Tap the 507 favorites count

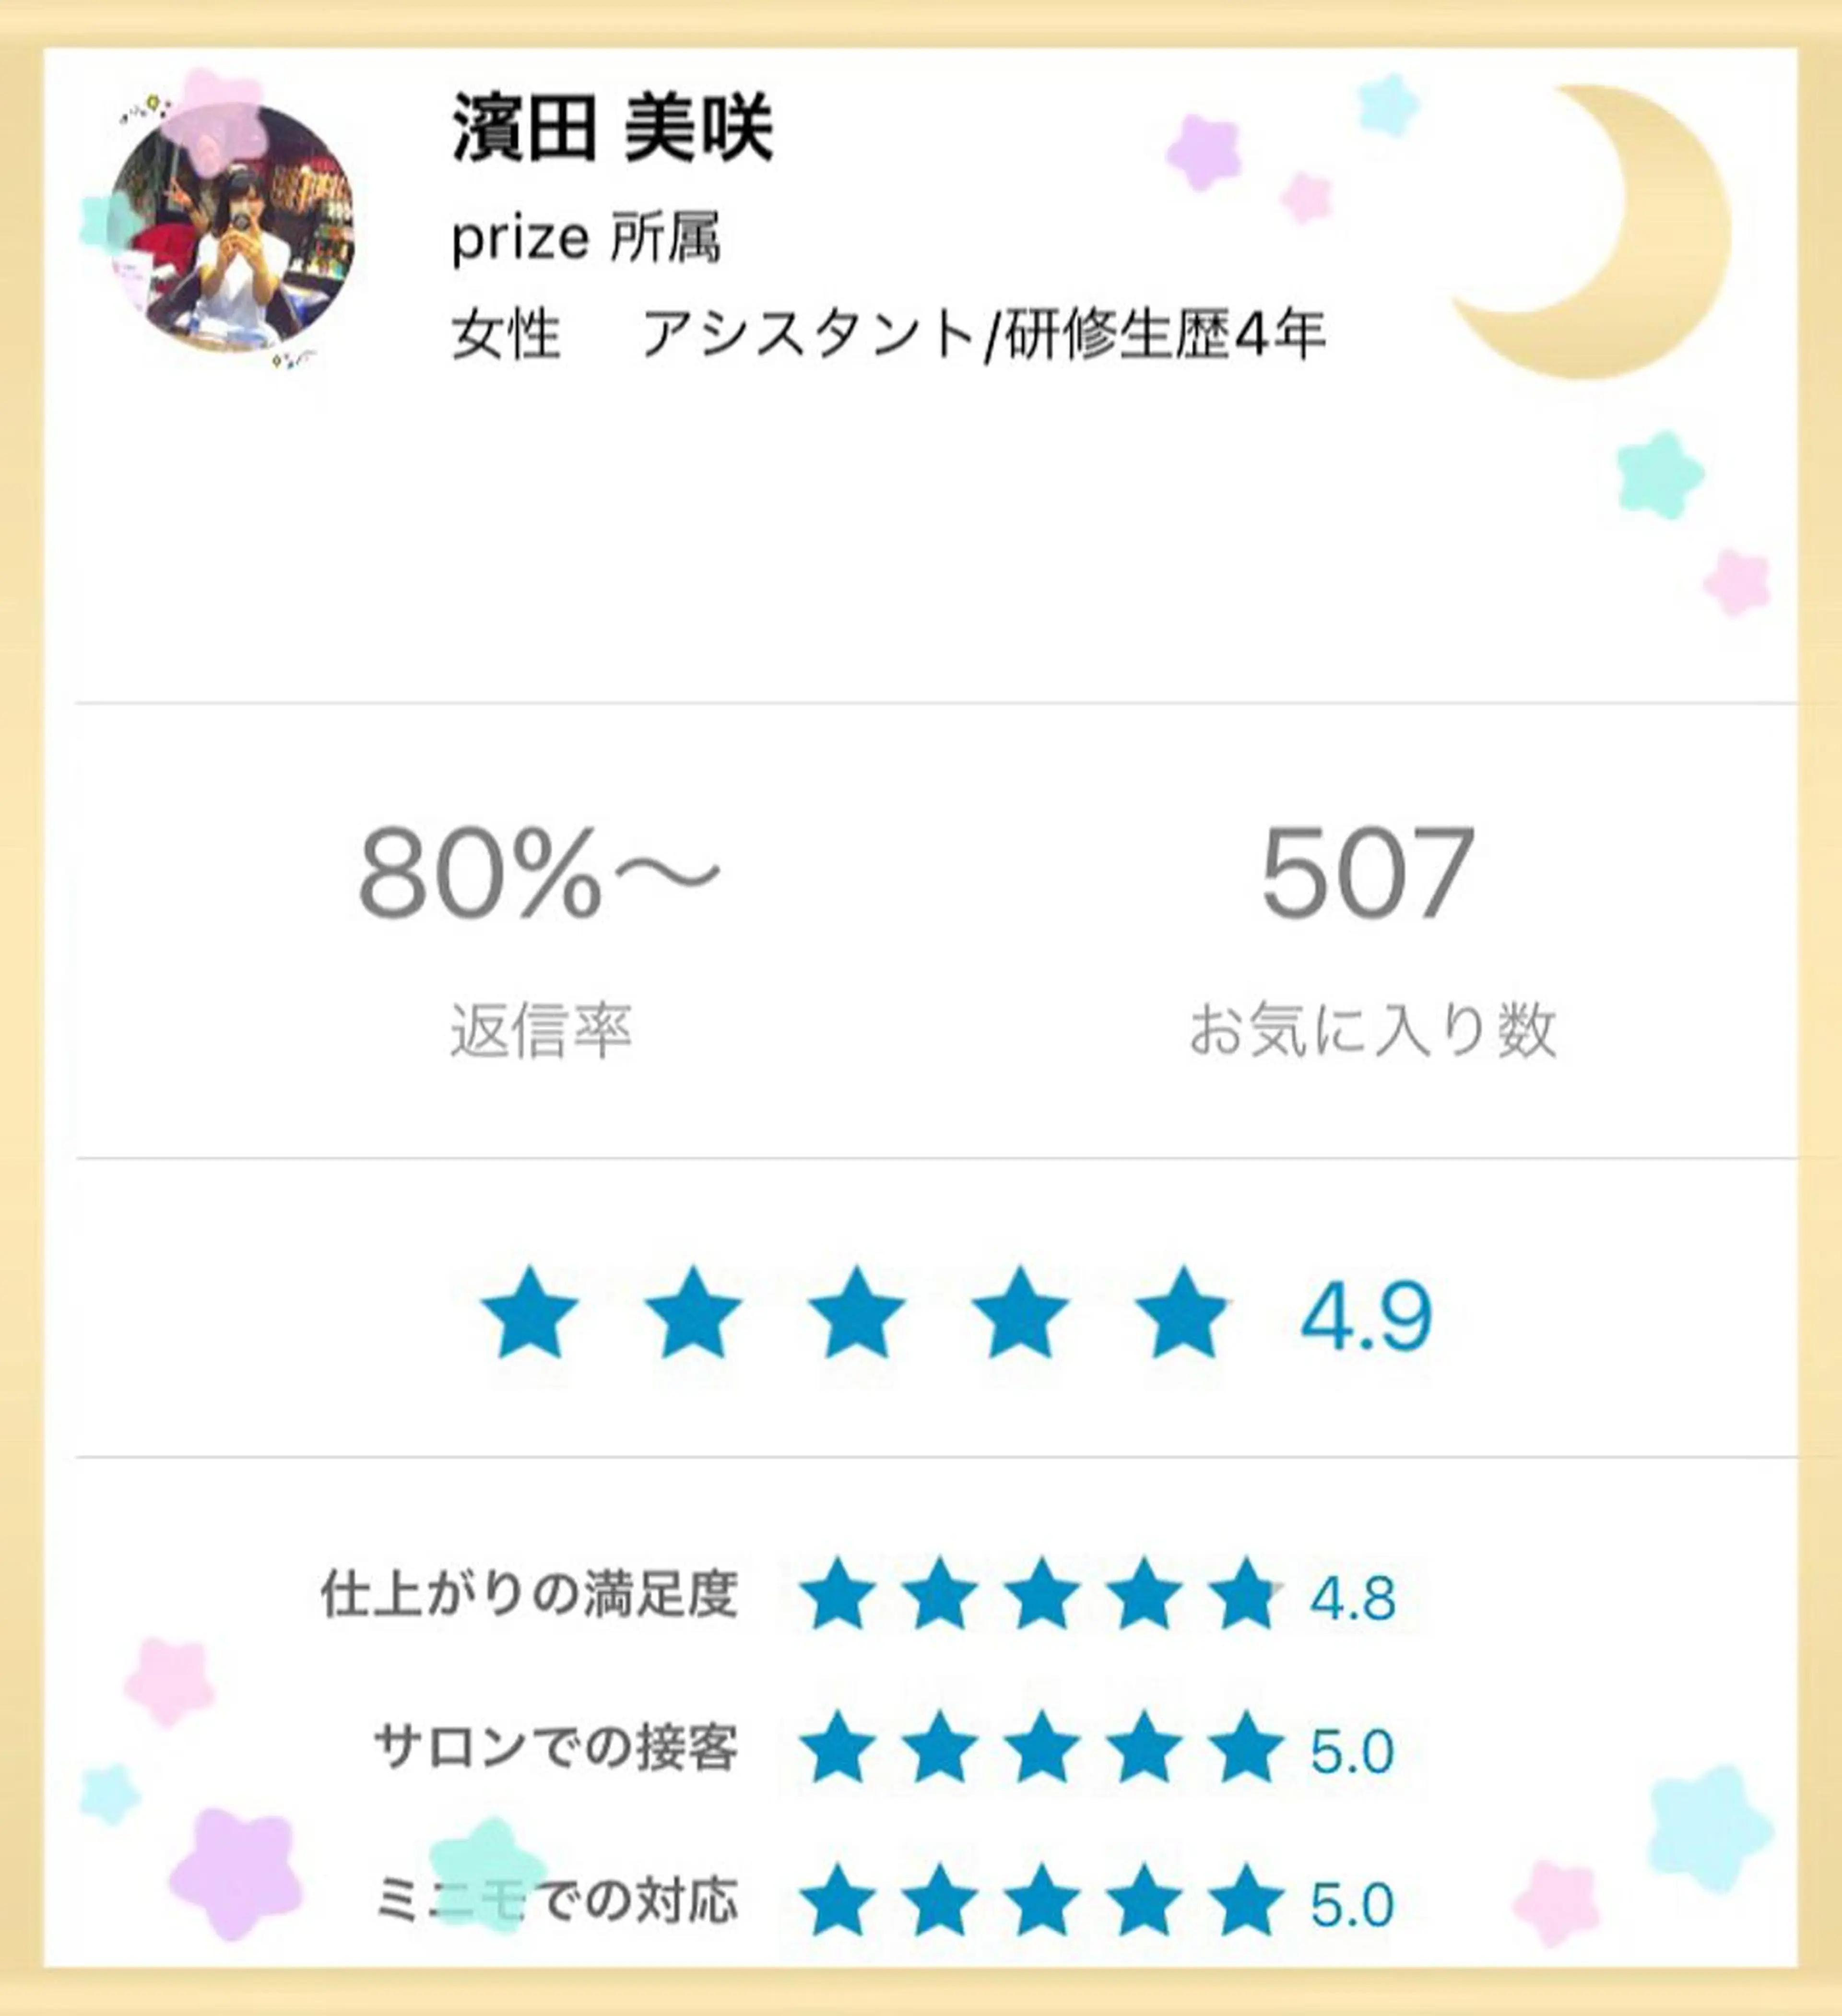[1367, 872]
